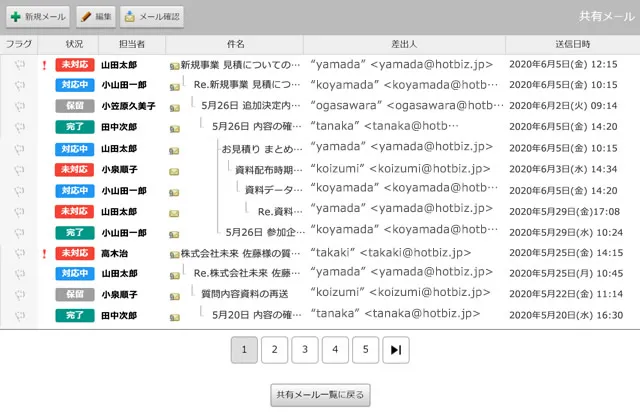The height and width of the screenshot is (419, 640).
Task: Click mail icon on Re.株式会社未来 佐藤 row
Action: coord(174,276)
